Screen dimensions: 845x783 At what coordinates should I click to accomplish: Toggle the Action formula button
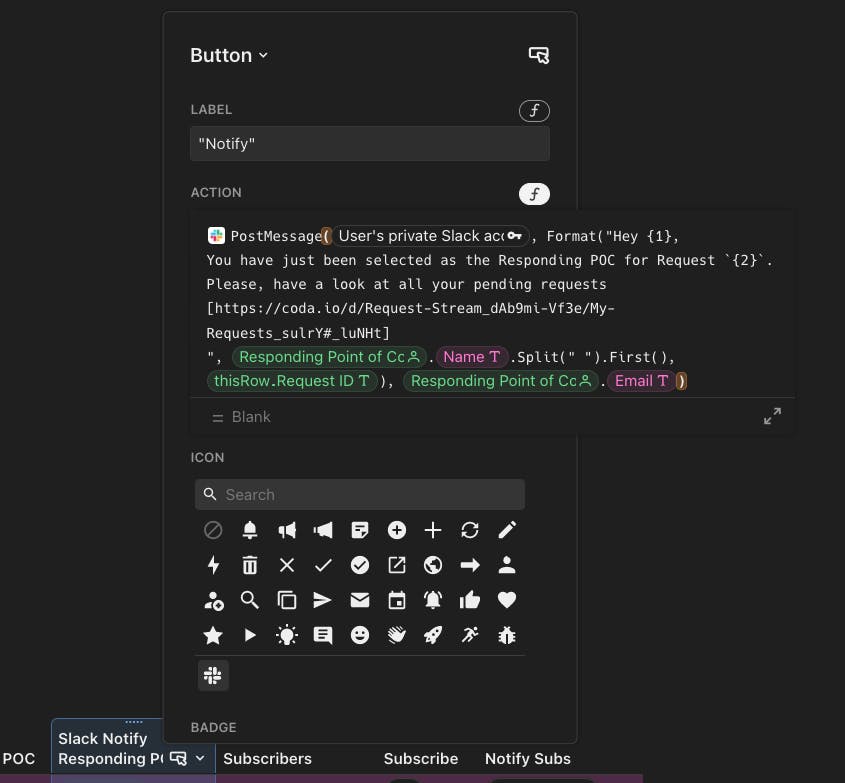pyautogui.click(x=534, y=193)
